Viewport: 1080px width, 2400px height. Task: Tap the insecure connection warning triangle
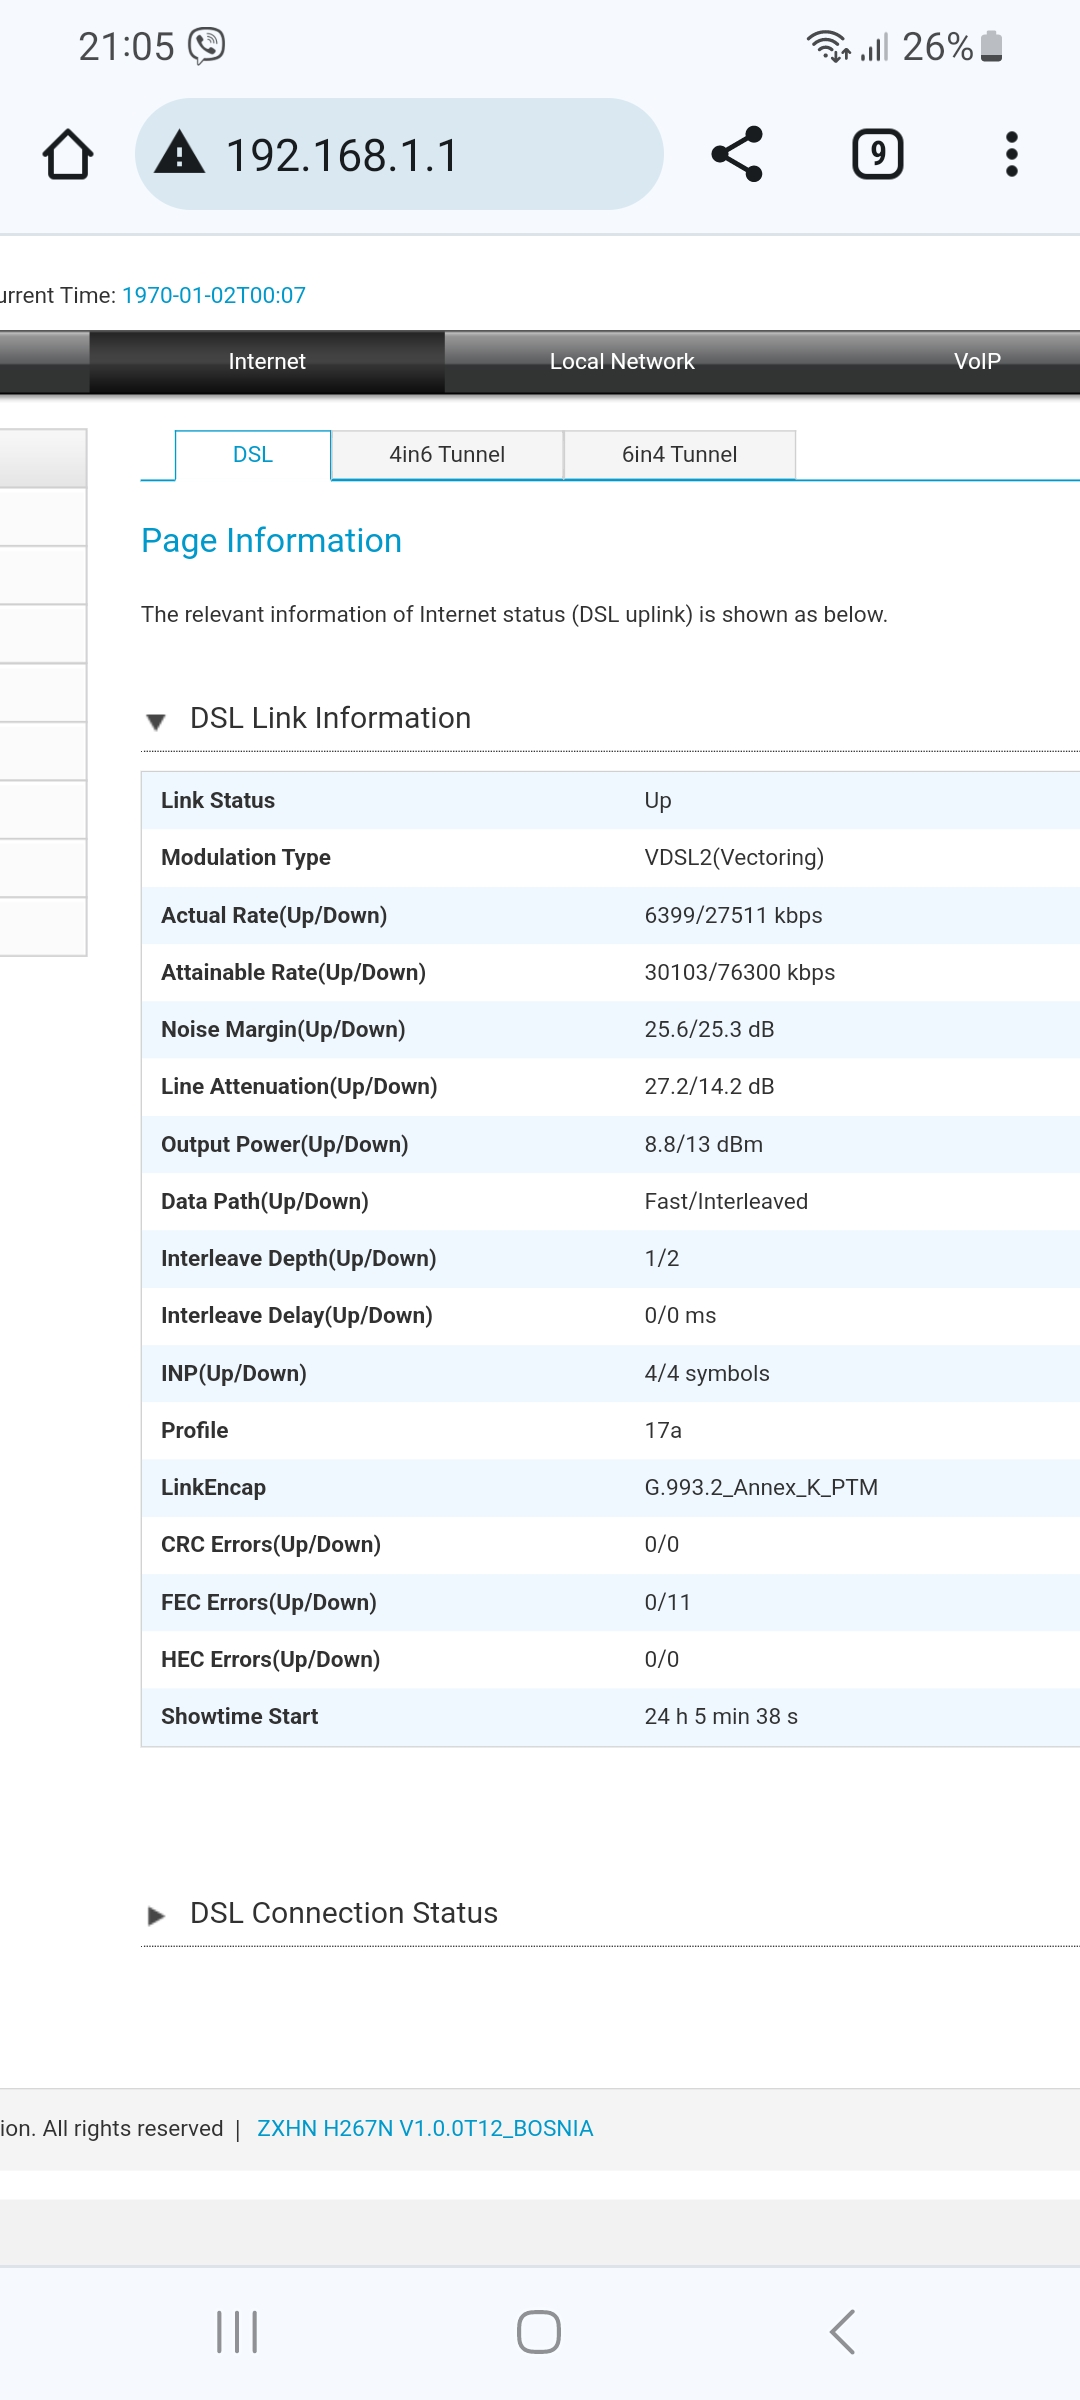(180, 153)
